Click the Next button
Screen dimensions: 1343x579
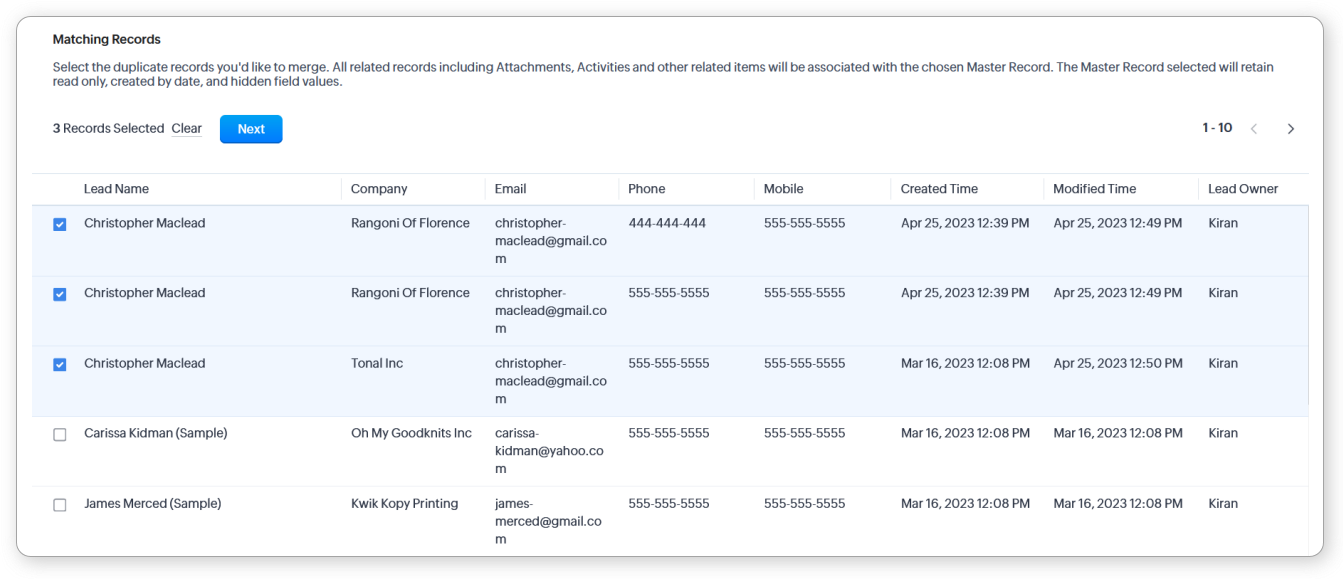tap(251, 129)
